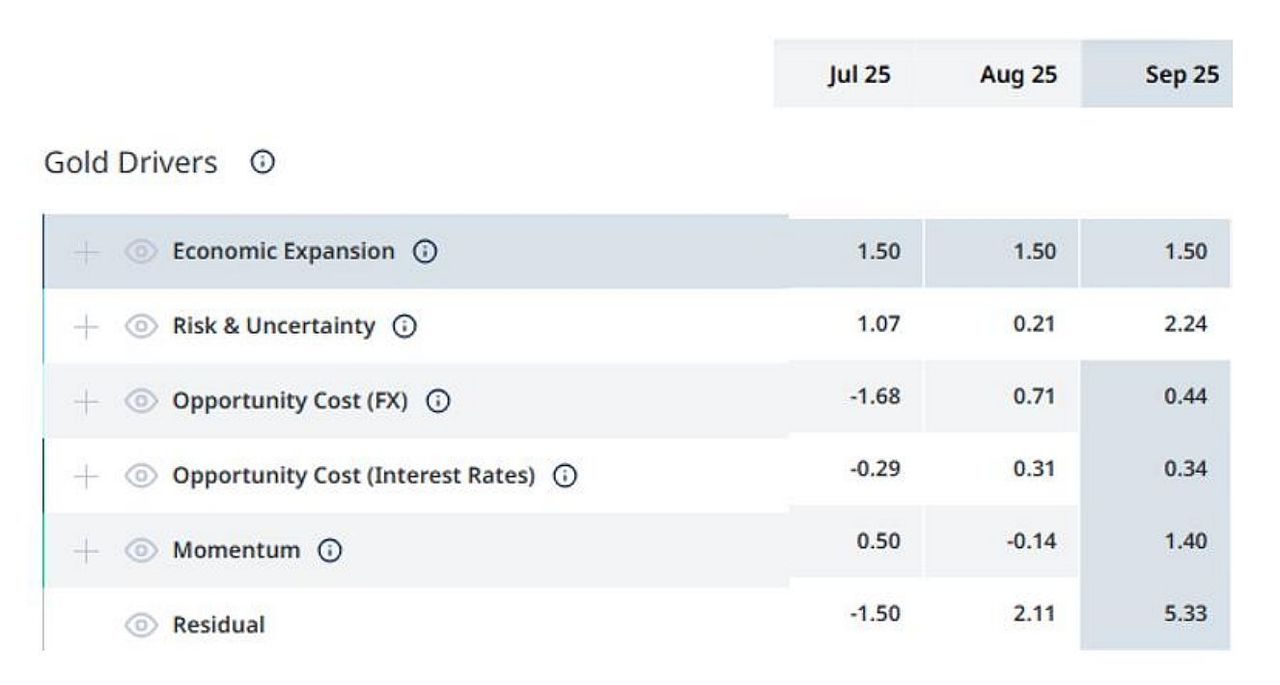1280x685 pixels.
Task: Click Risk & Uncertainty info icon
Action: (x=404, y=326)
